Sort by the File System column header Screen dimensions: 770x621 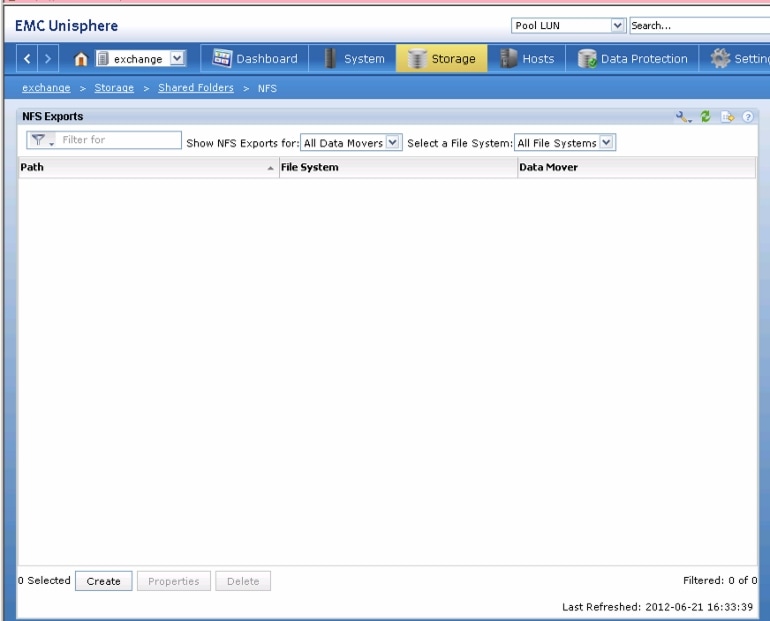click(398, 167)
